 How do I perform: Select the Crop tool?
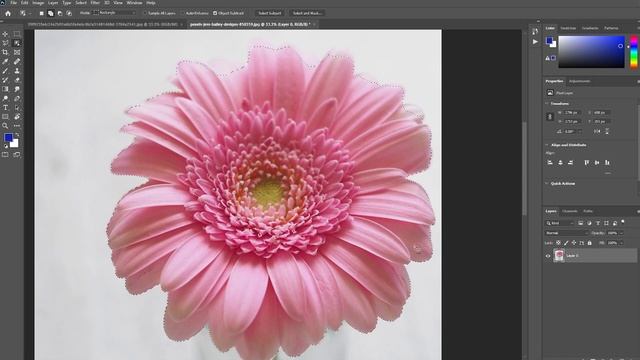point(5,52)
